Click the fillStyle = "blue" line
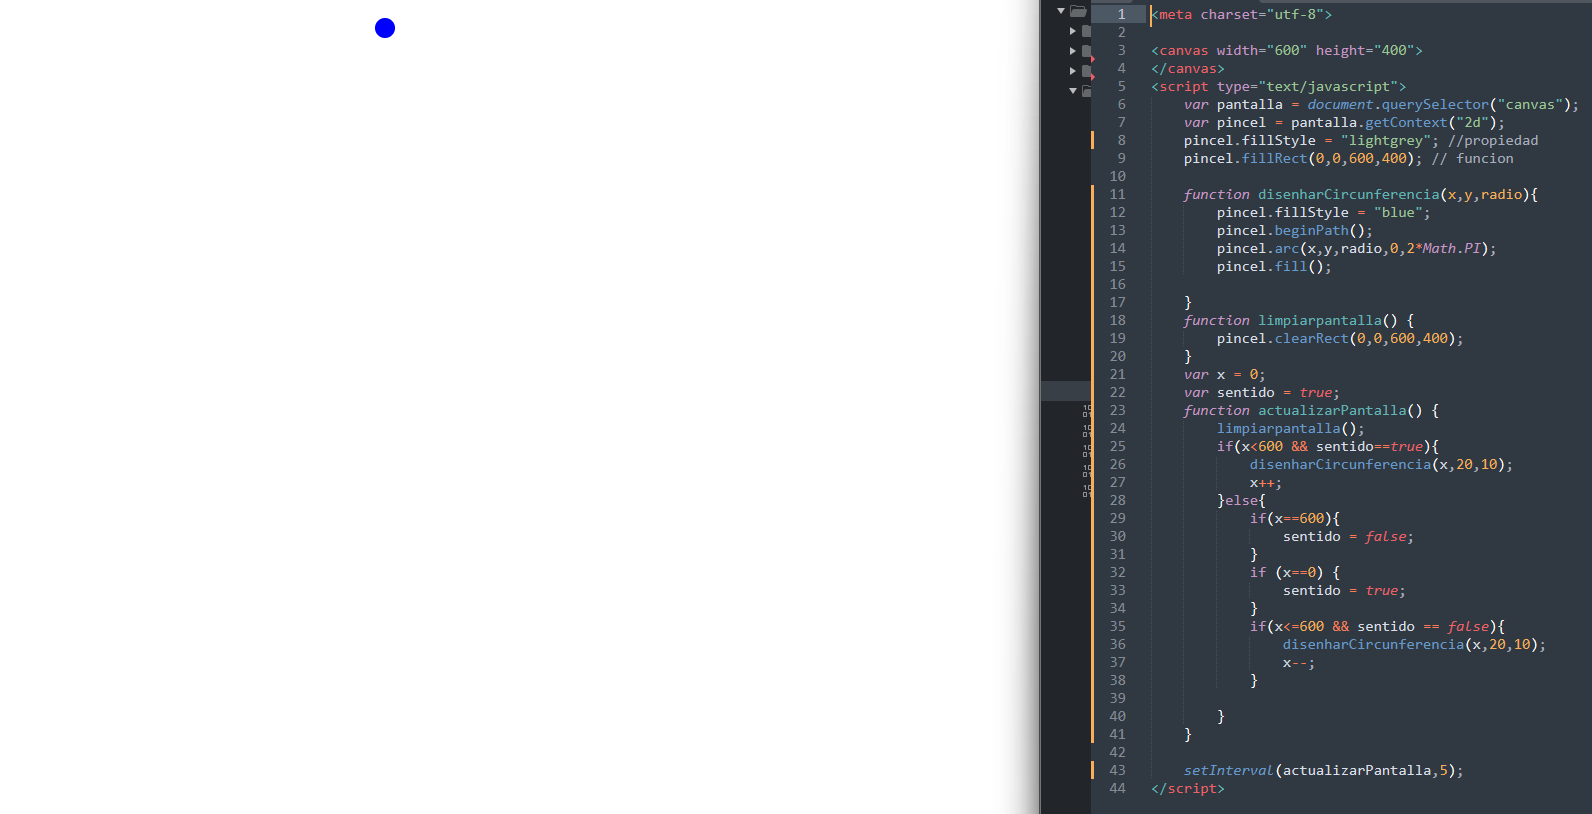The height and width of the screenshot is (814, 1592). coord(1324,213)
